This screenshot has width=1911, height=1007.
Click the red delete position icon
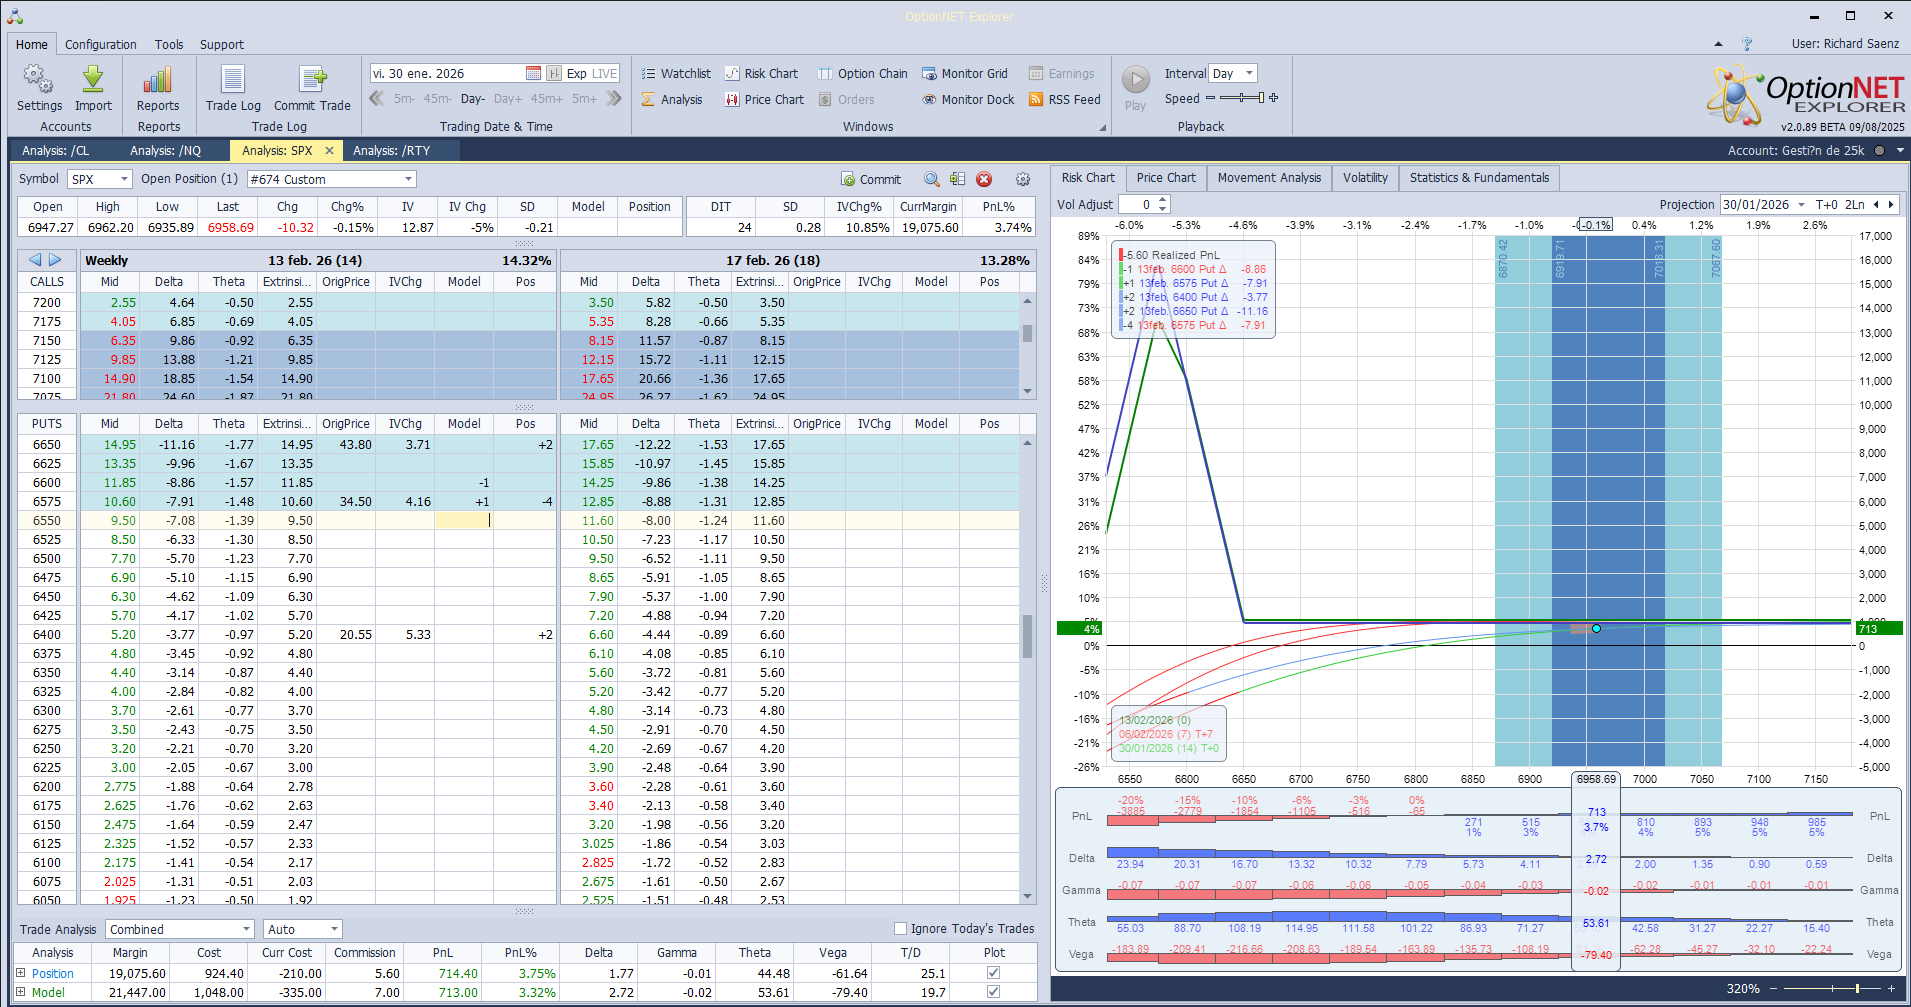pyautogui.click(x=984, y=180)
